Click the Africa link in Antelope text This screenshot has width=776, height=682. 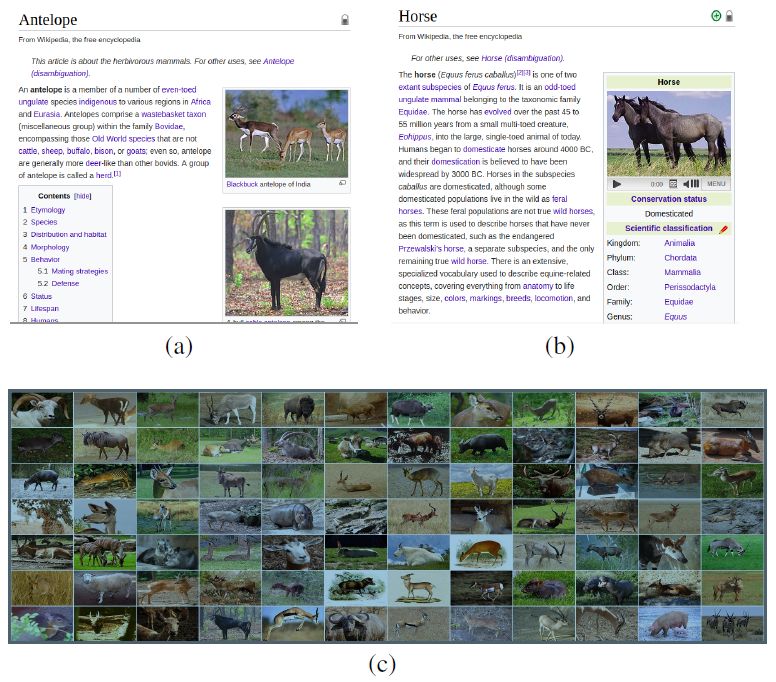[x=200, y=101]
